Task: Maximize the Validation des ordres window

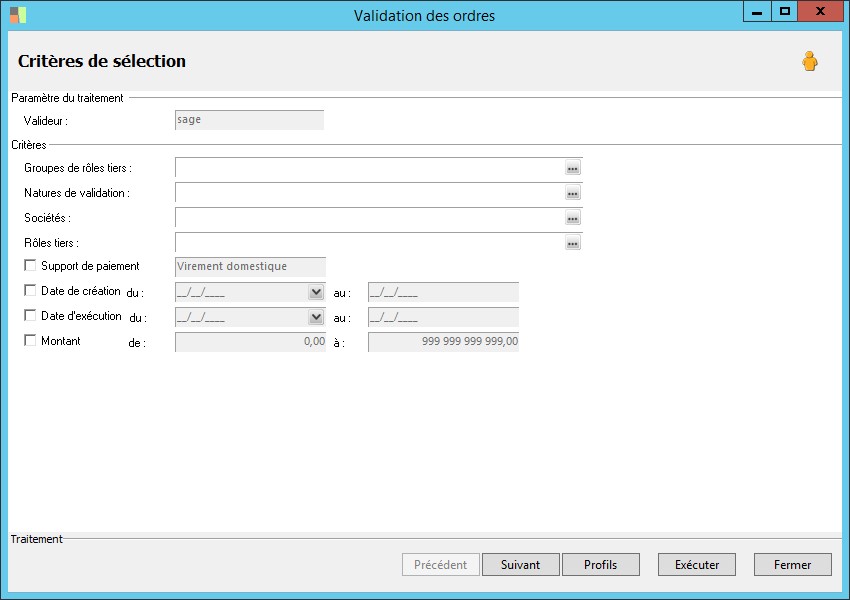Action: click(784, 11)
